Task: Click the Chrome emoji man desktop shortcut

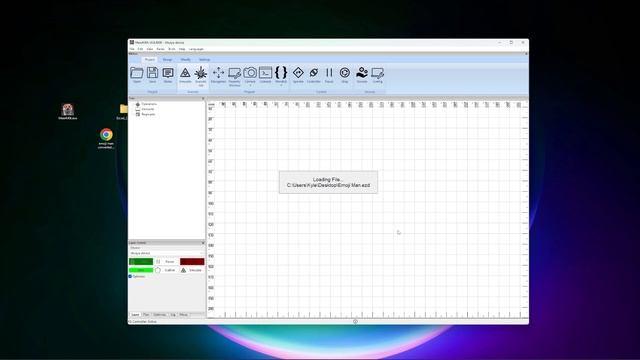Action: [x=106, y=139]
